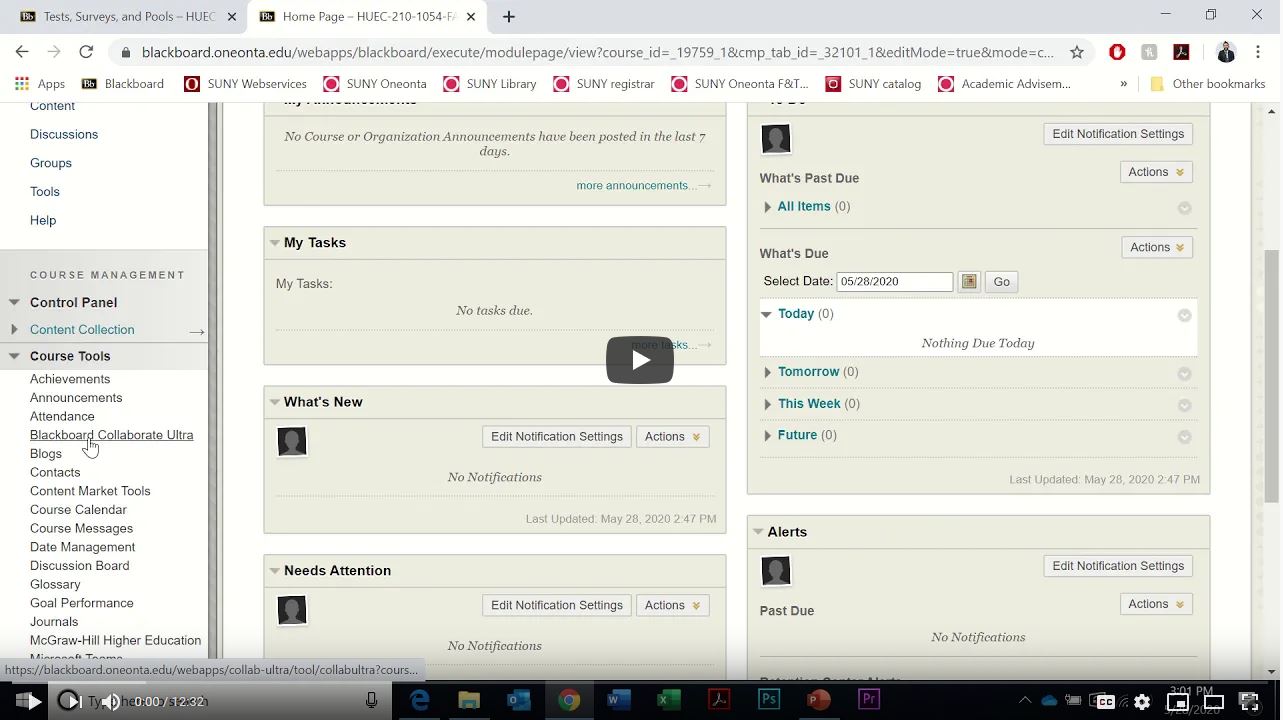Collapse the My Tasks module

click(274, 243)
